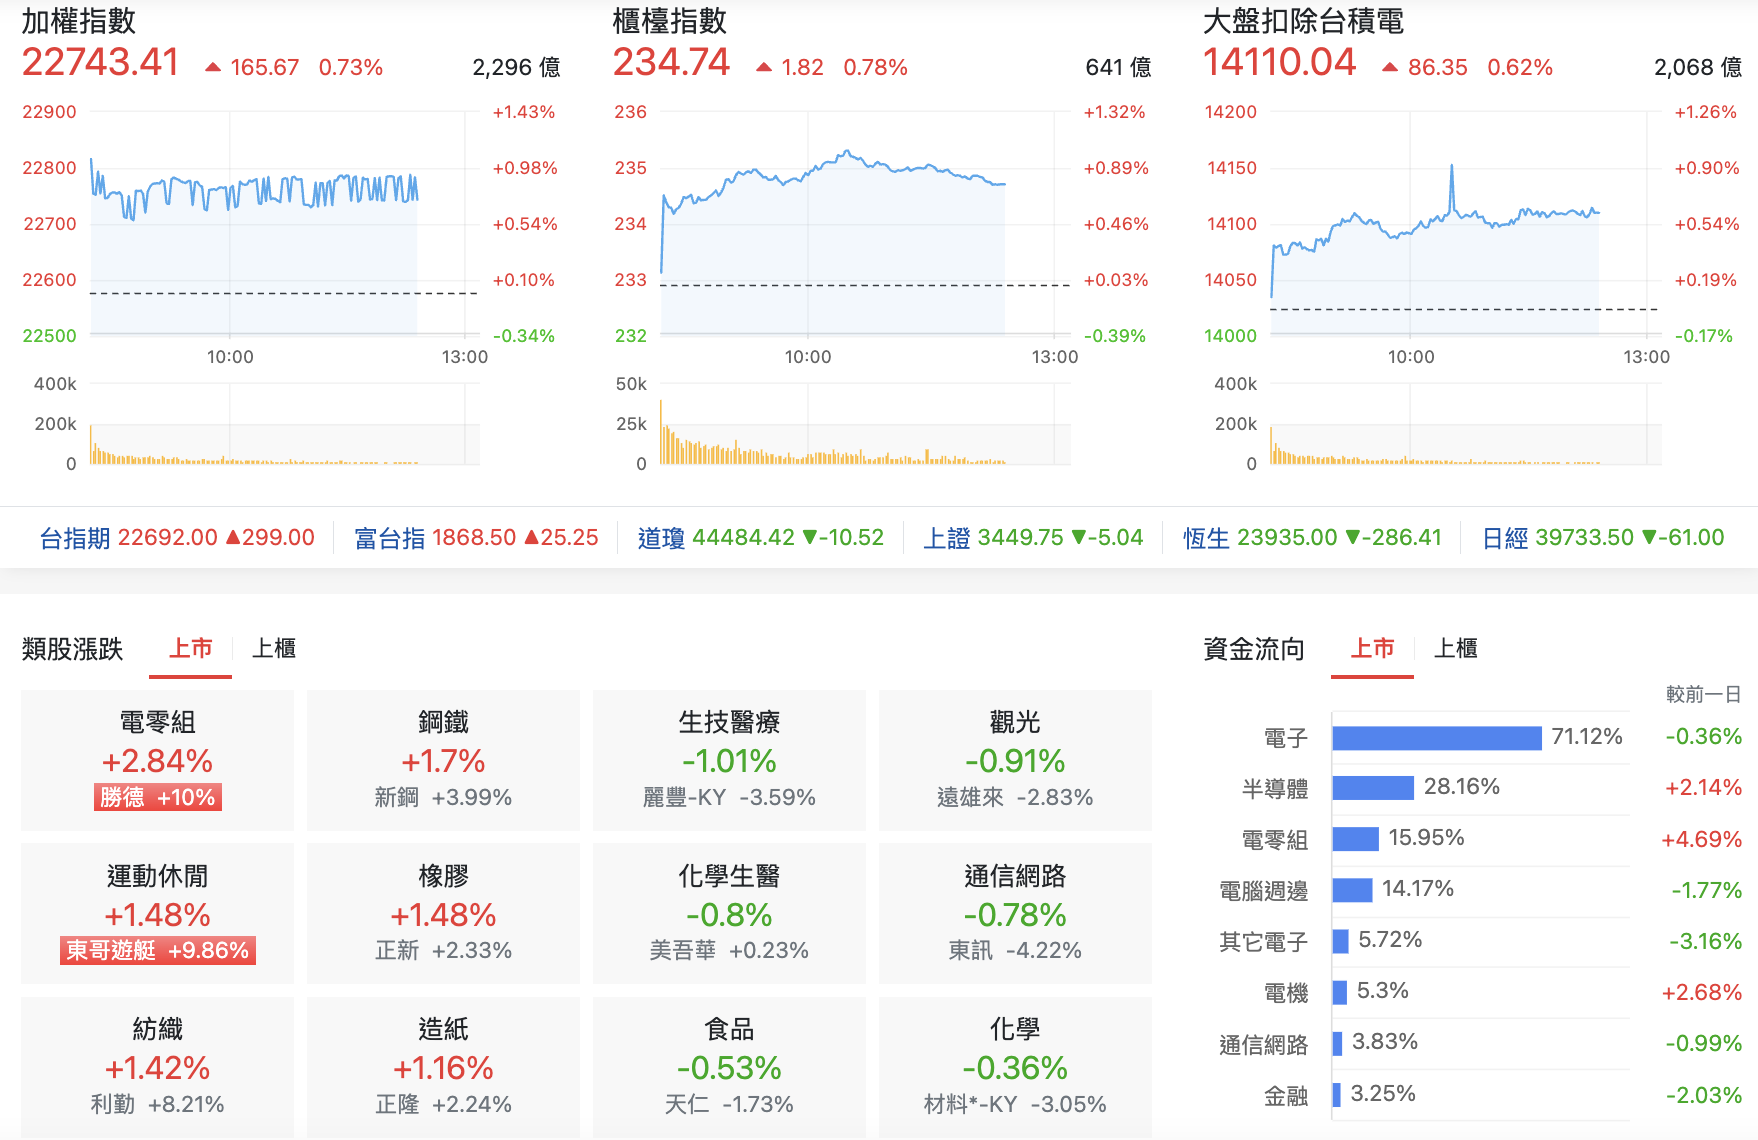Open 紡織 sector card
Image resolution: width=1758 pixels, height=1140 pixels.
[x=158, y=1067]
